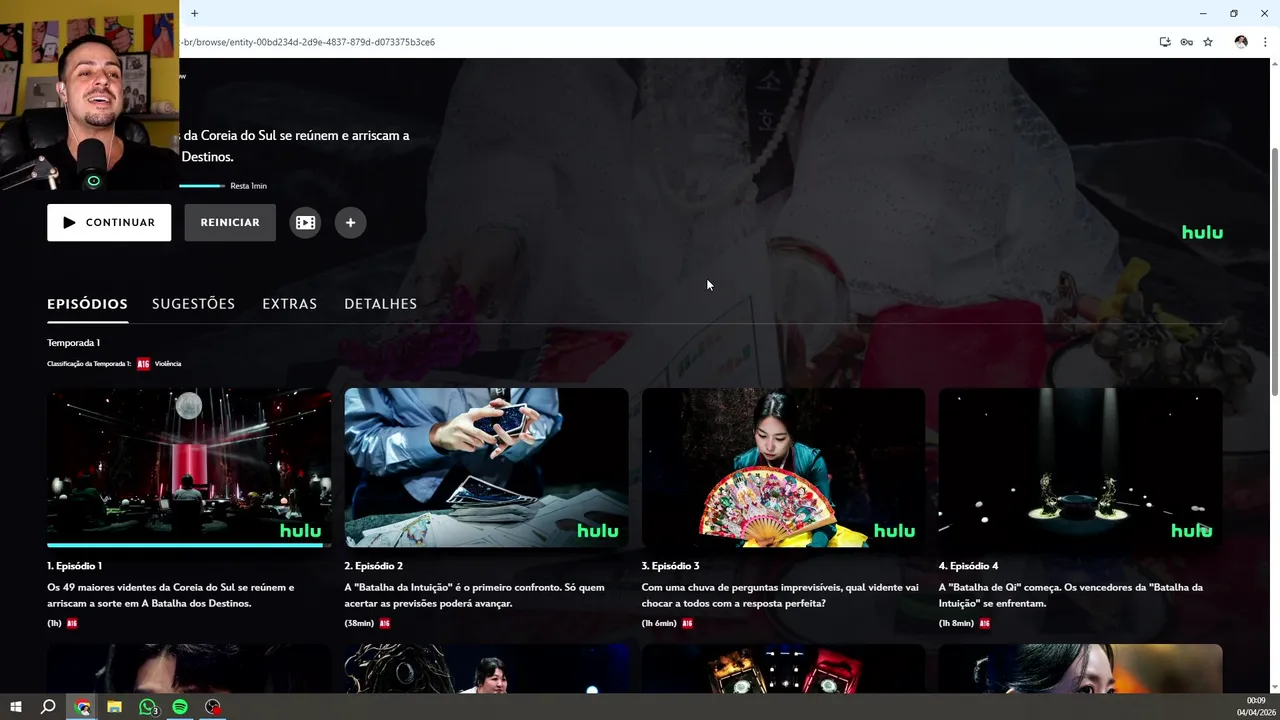Click the A16 badge beside Episódio 1 '(1h)'
1280x720 pixels.
(x=72, y=623)
